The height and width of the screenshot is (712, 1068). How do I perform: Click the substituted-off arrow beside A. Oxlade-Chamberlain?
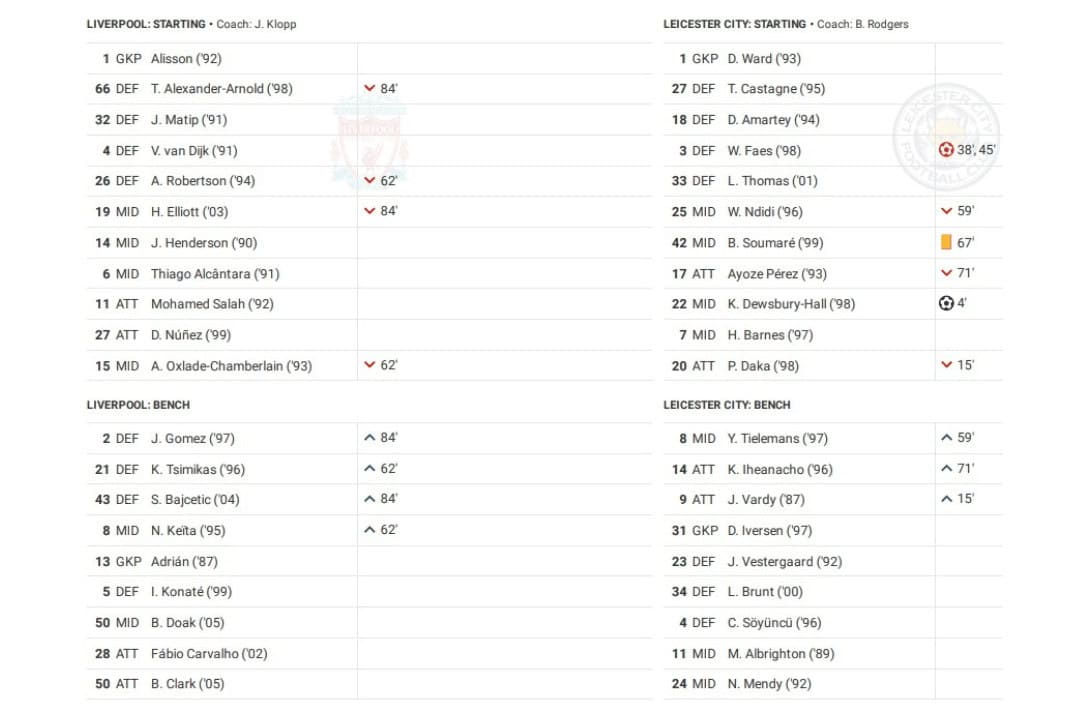pos(370,365)
